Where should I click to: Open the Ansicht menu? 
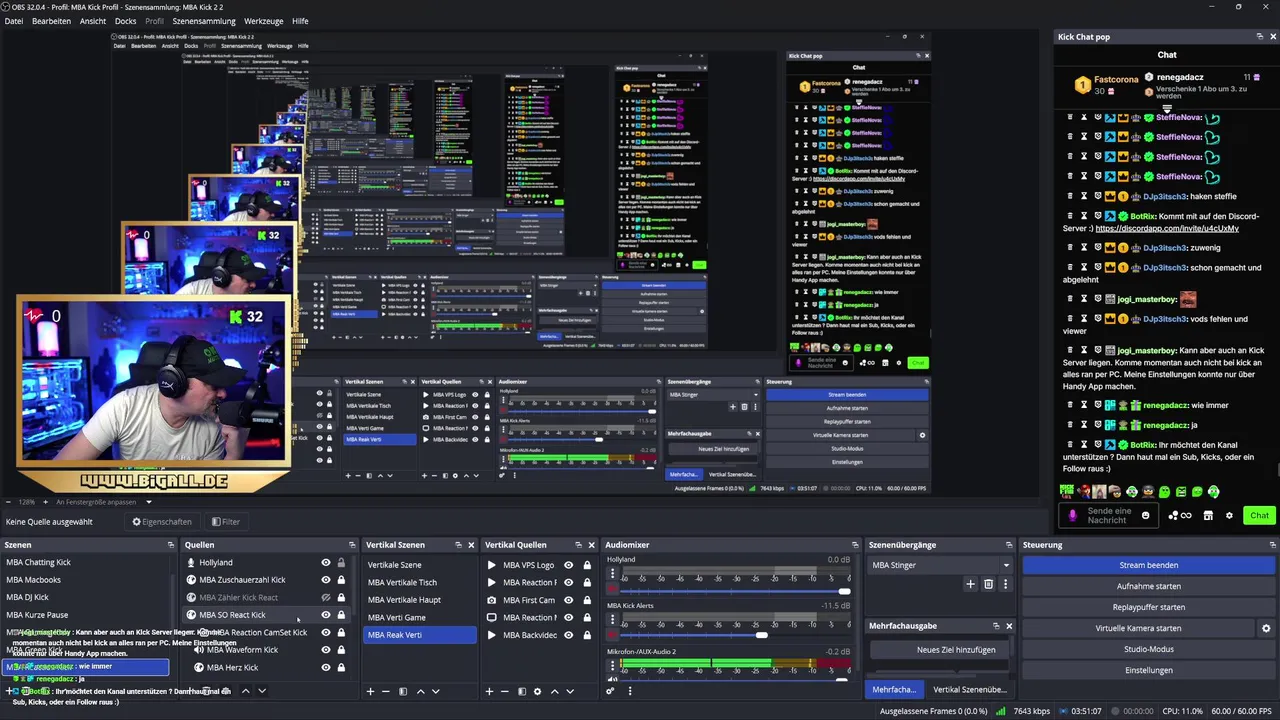click(93, 21)
